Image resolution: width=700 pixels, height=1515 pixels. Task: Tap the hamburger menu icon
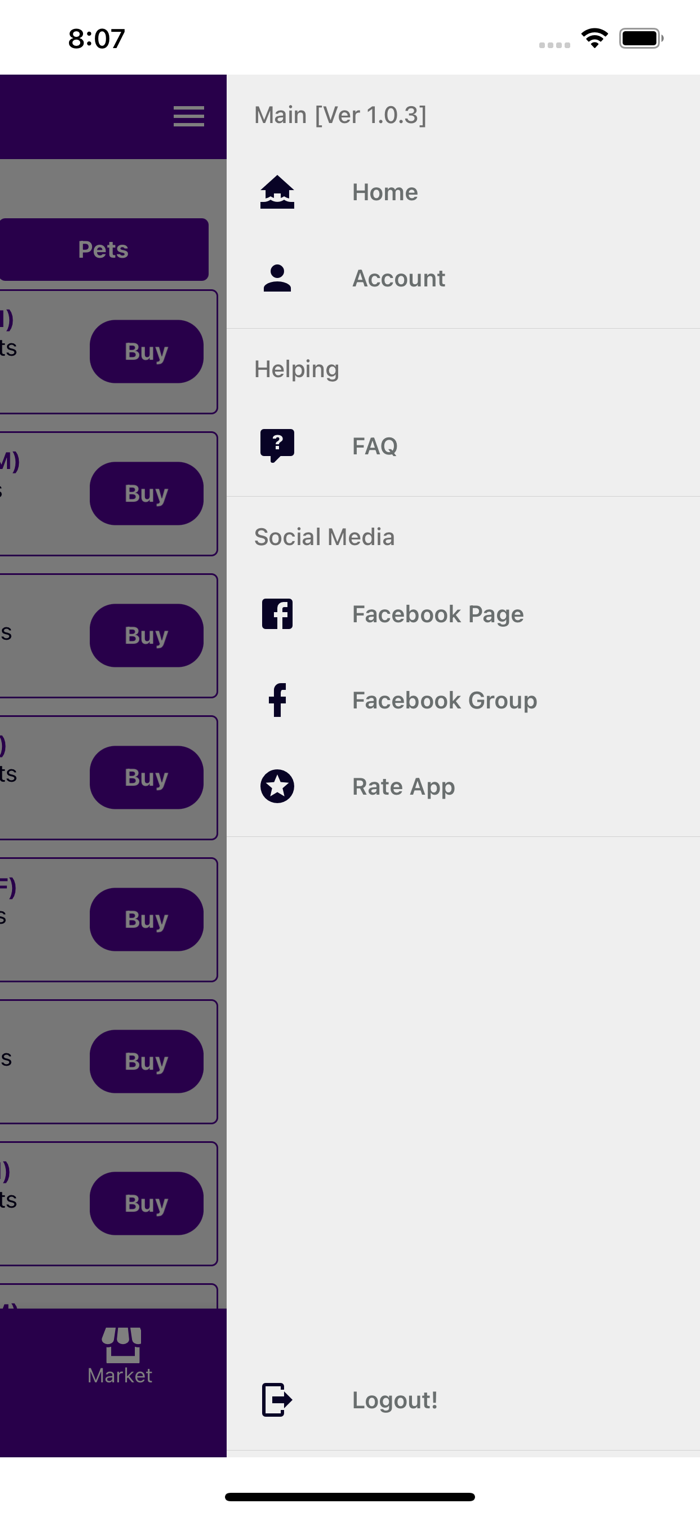coord(188,116)
